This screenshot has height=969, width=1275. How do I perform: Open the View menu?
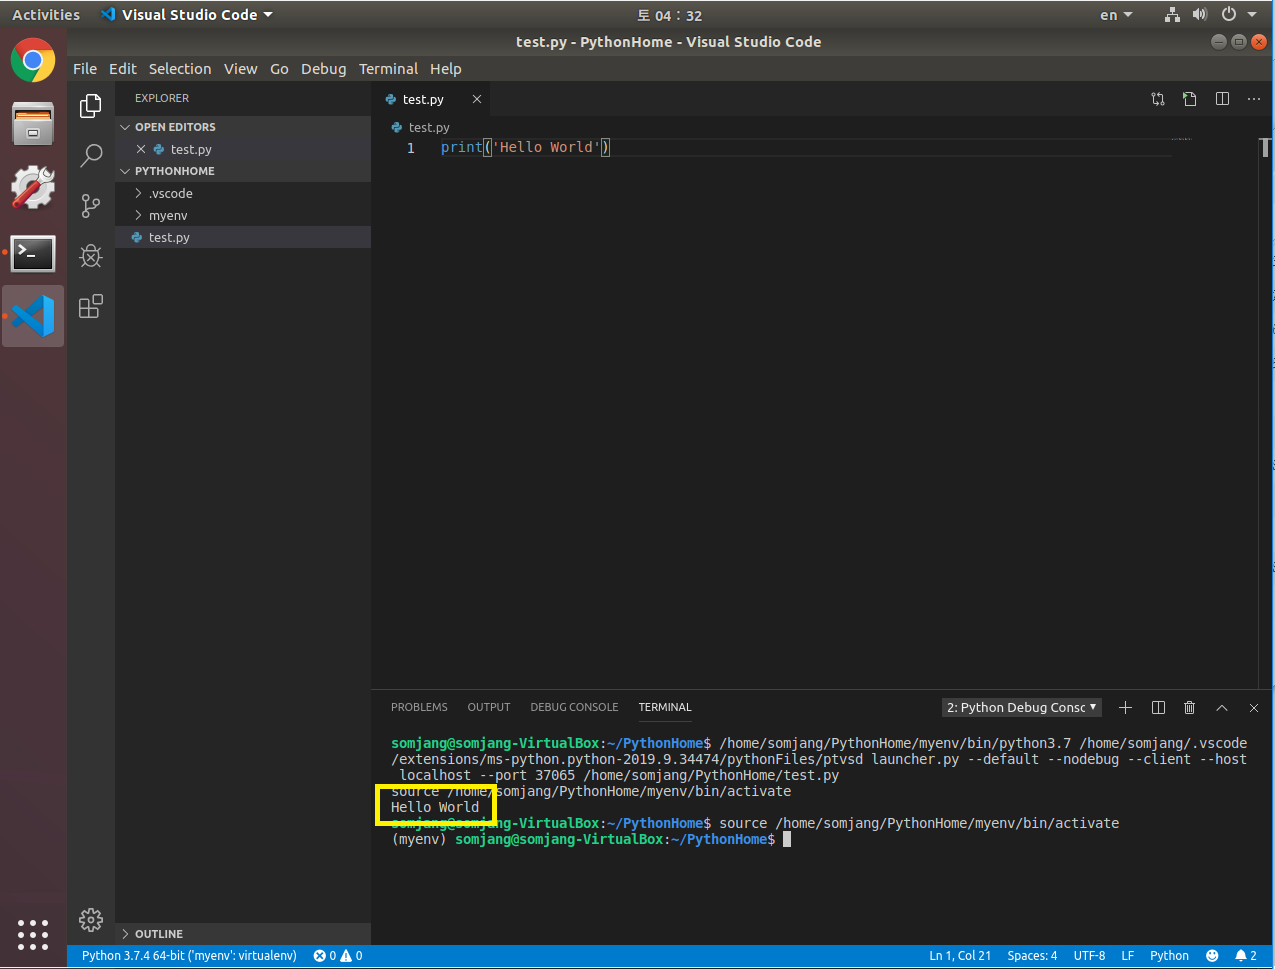click(240, 69)
